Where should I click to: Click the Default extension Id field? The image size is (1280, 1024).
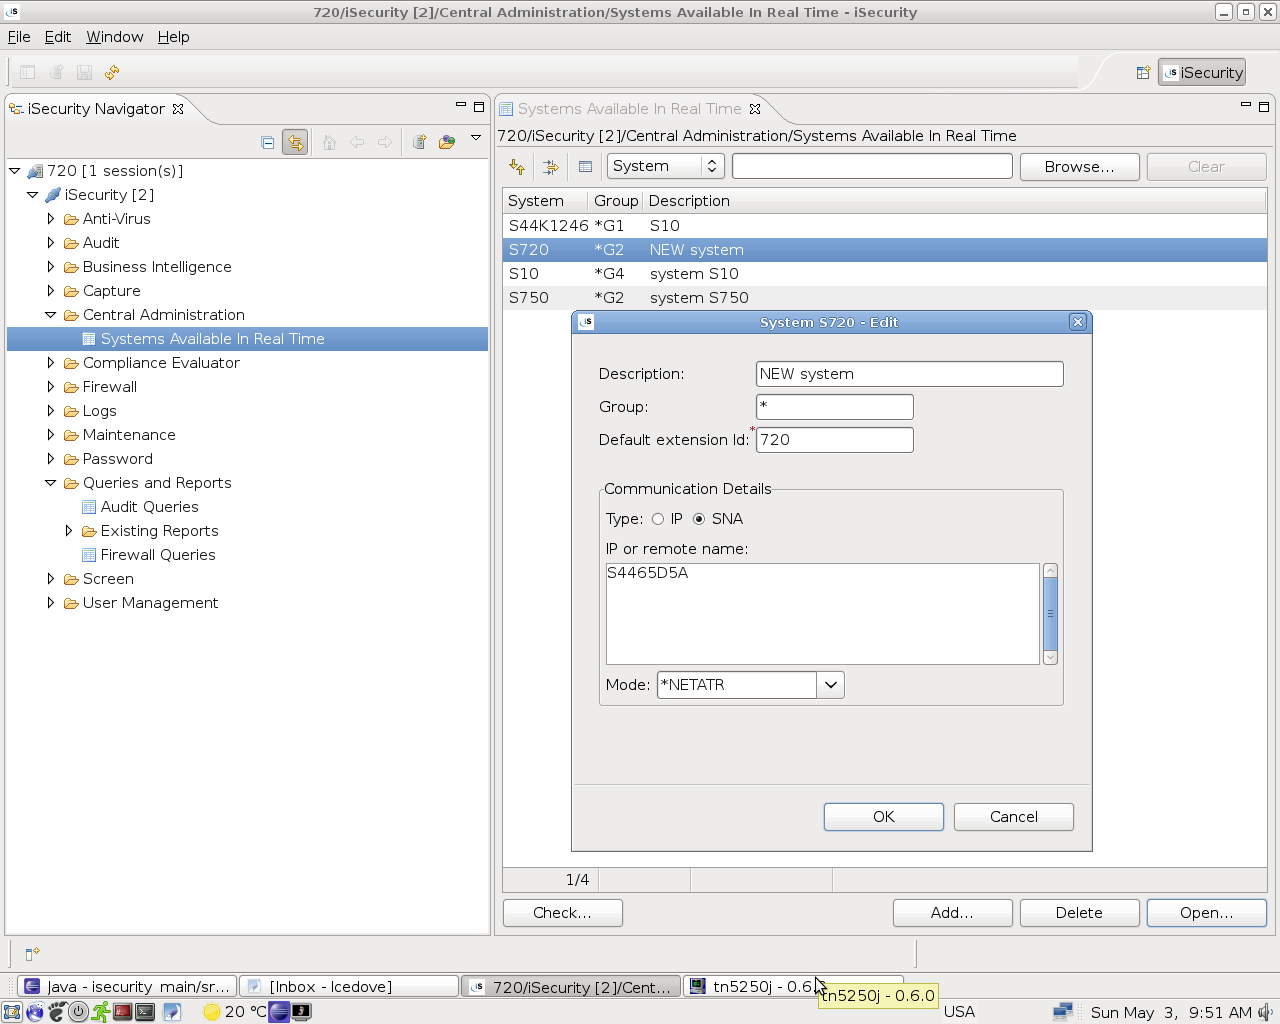click(835, 440)
